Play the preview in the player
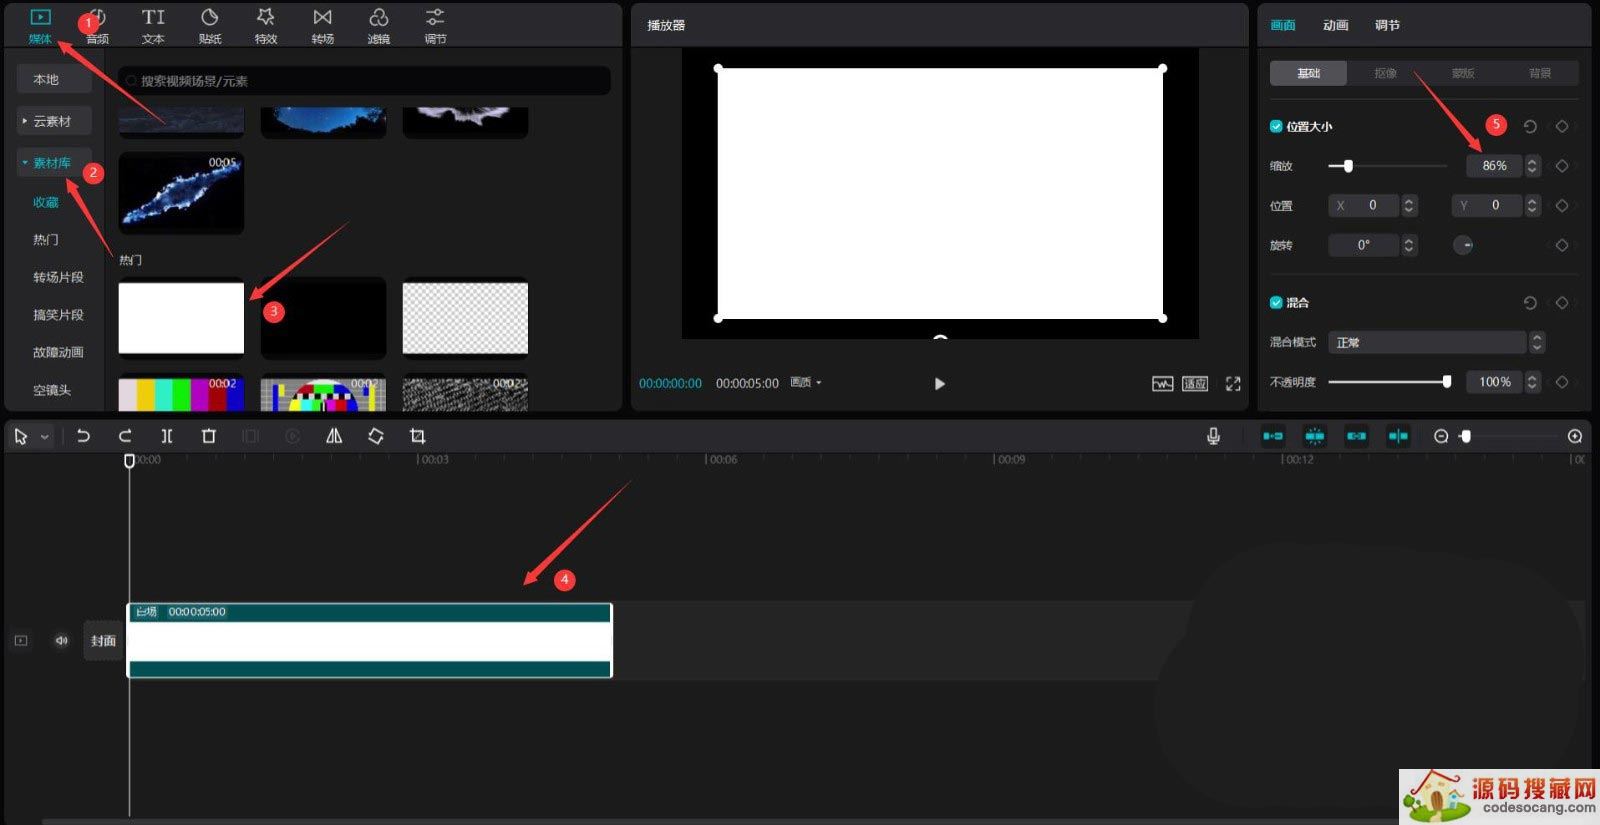The width and height of the screenshot is (1600, 825). (939, 383)
